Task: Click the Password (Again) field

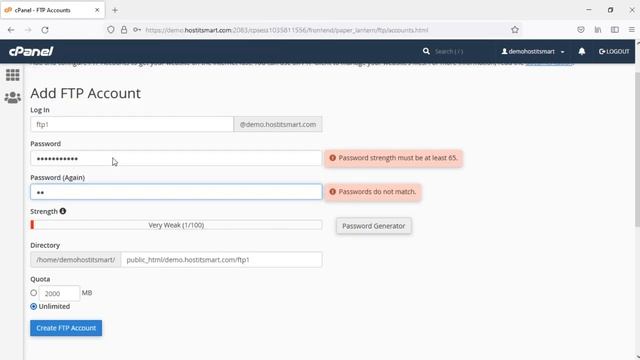Action: coord(176,192)
